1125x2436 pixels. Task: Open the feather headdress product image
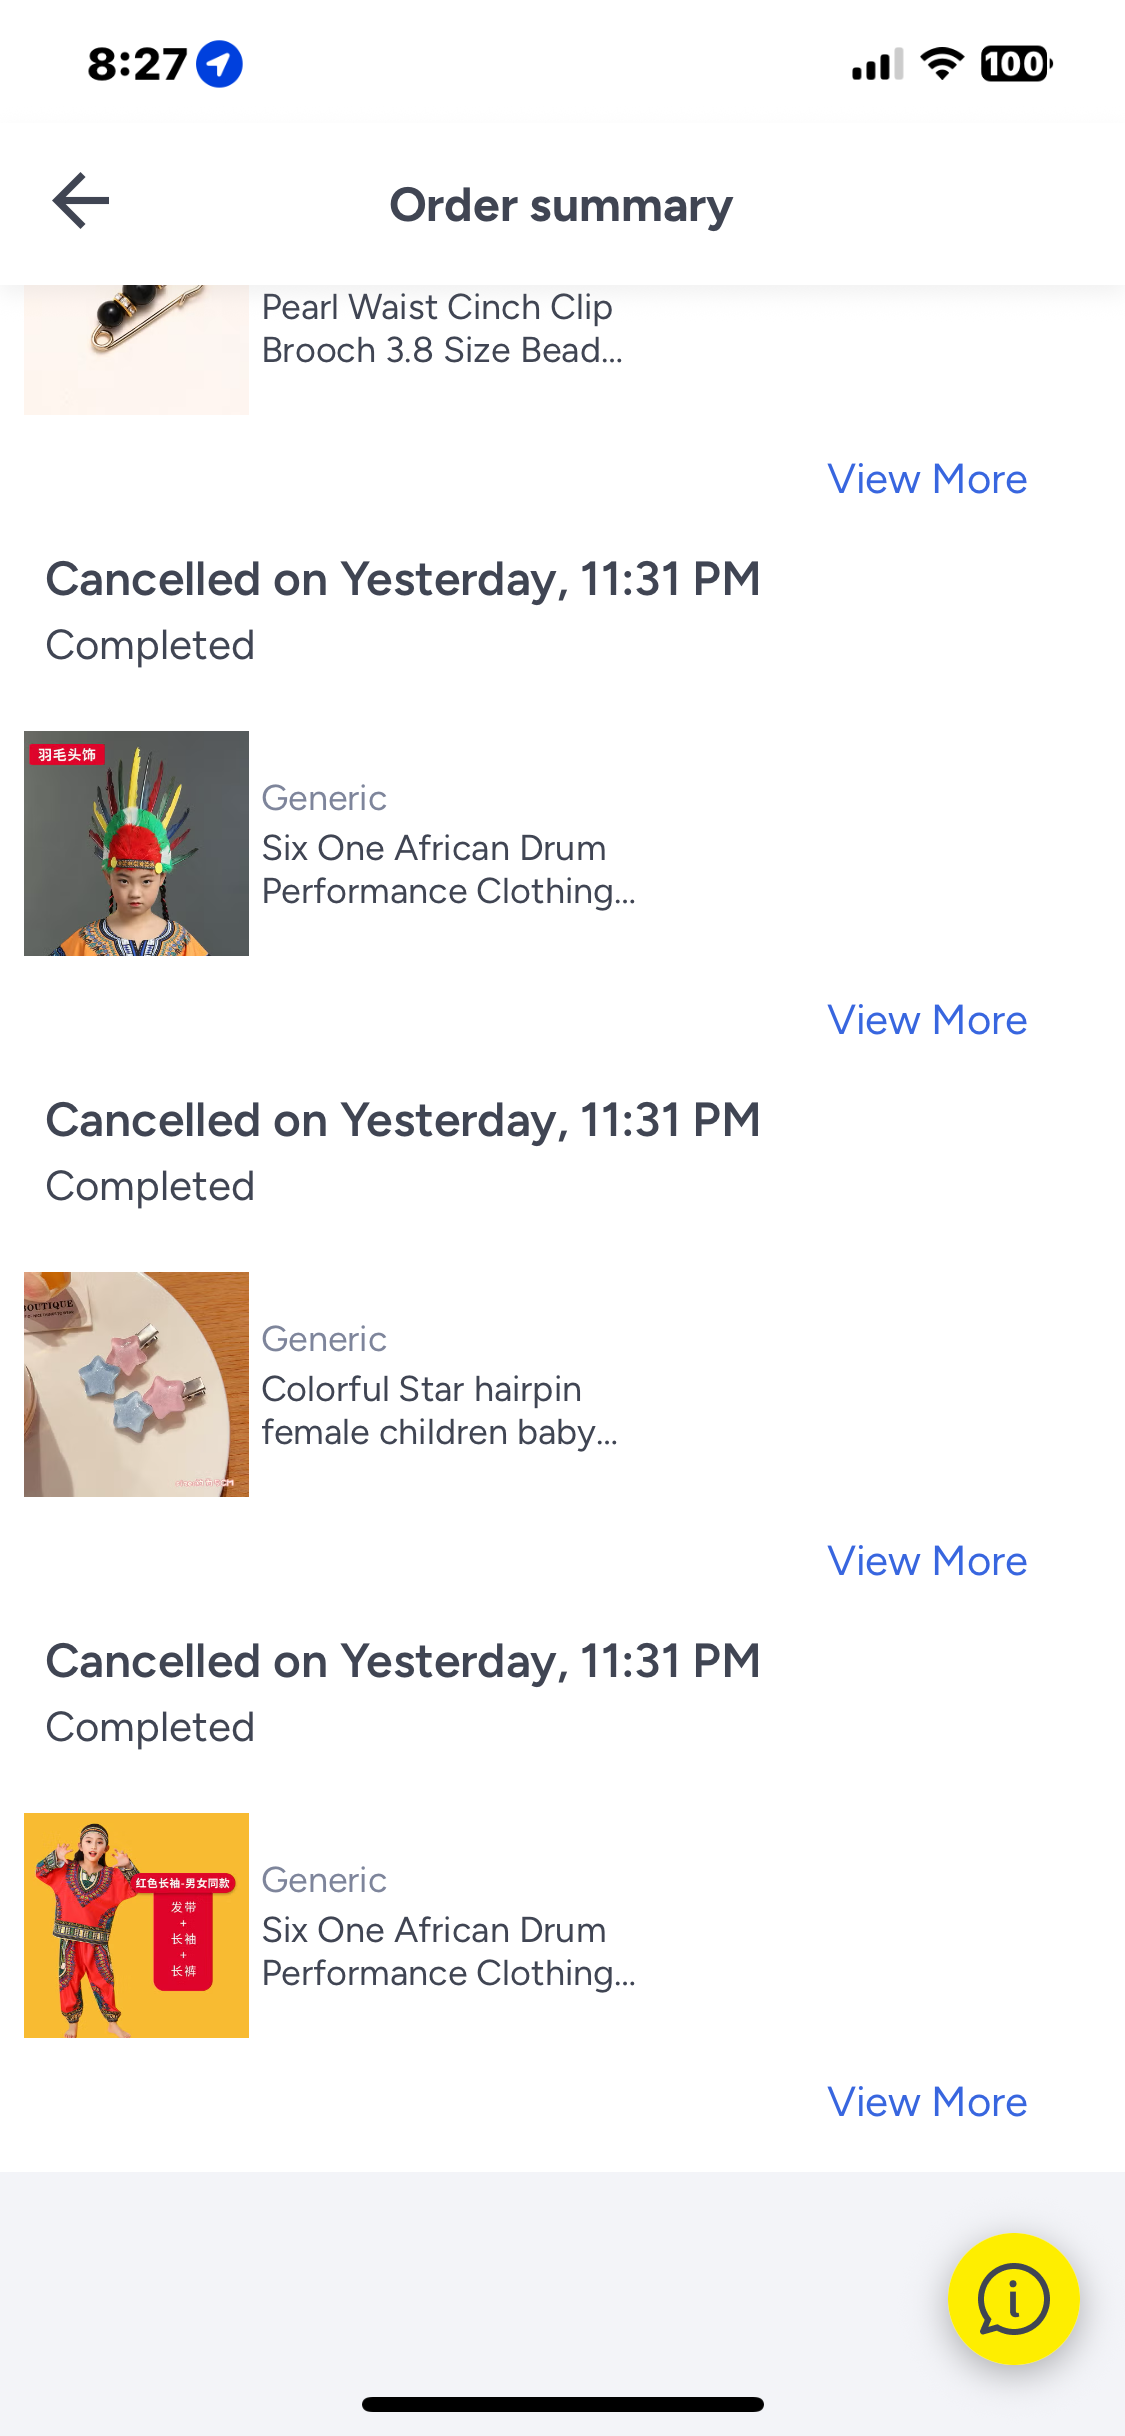136,843
